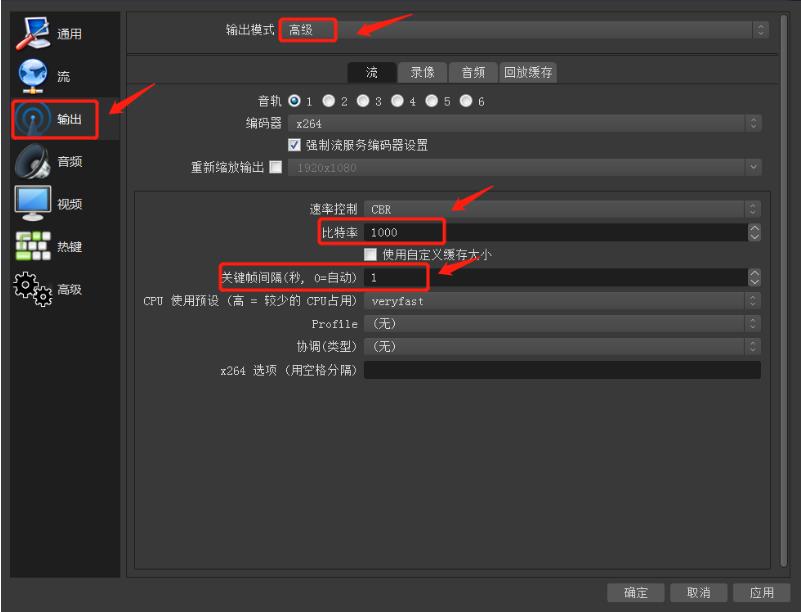
Task: Open the Profile (无) dropdown
Action: coord(562,323)
